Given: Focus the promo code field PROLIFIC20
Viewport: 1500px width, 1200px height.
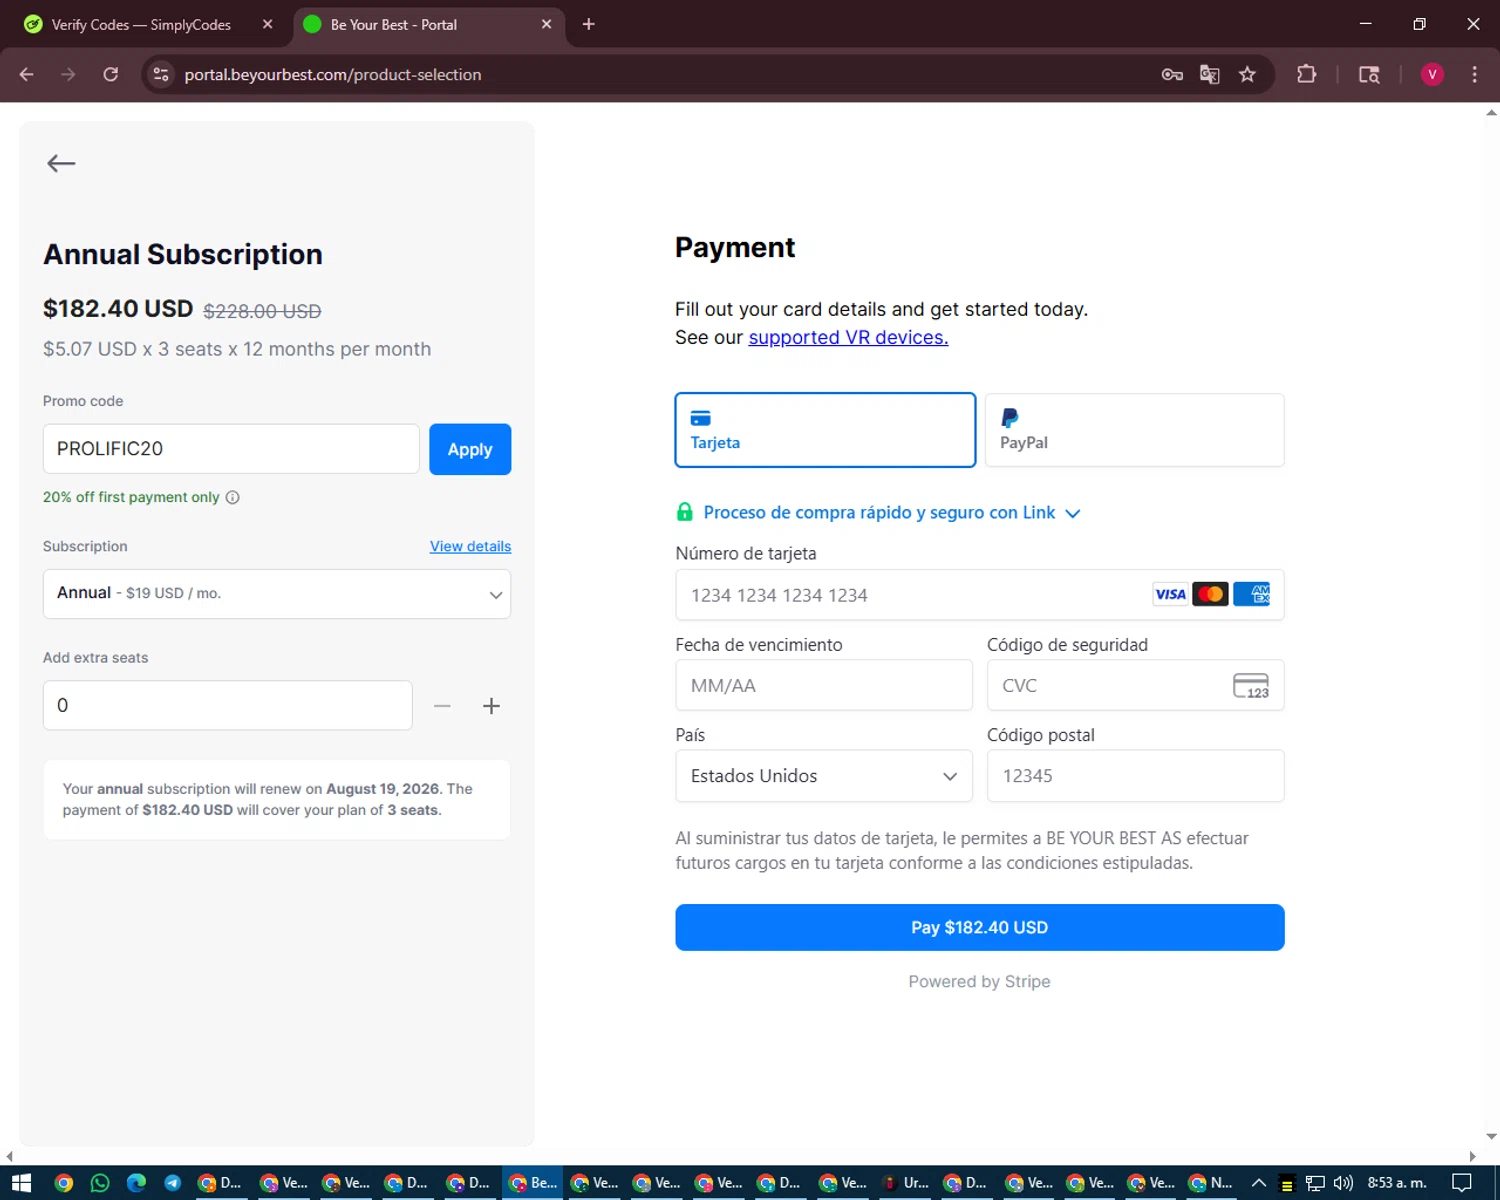Looking at the screenshot, I should point(231,449).
